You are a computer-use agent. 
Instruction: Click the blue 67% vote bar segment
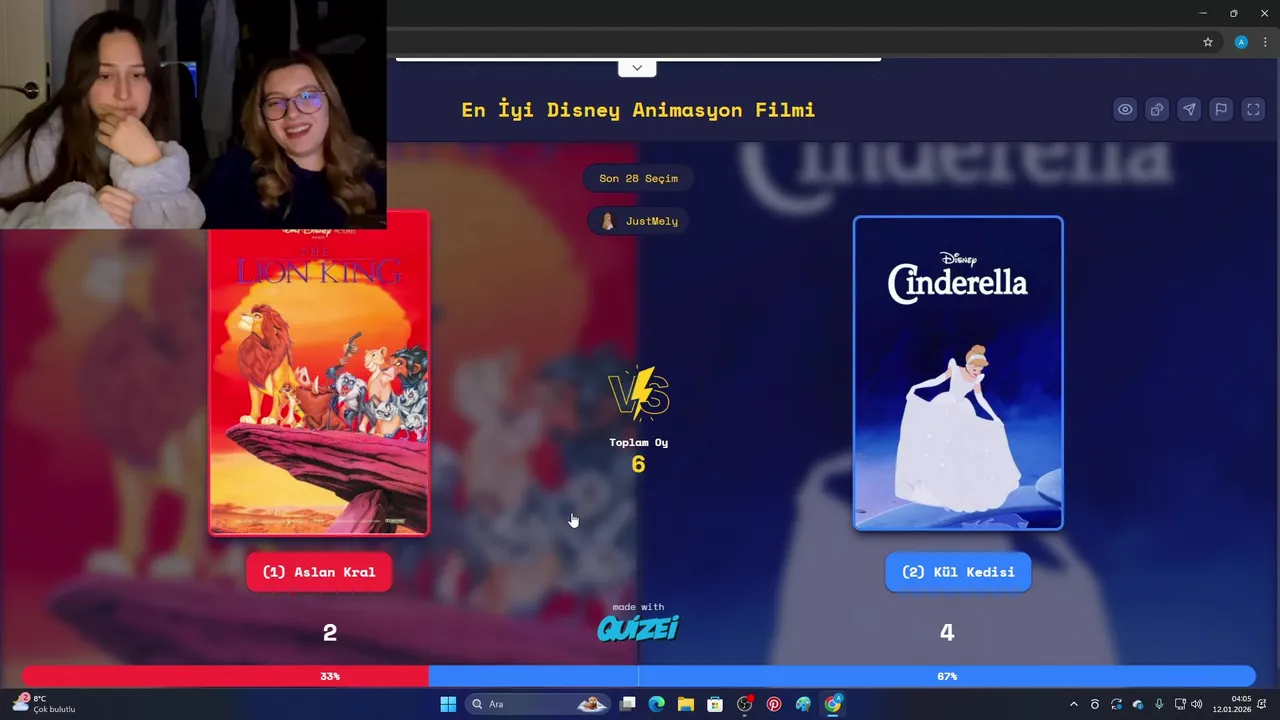click(x=842, y=676)
